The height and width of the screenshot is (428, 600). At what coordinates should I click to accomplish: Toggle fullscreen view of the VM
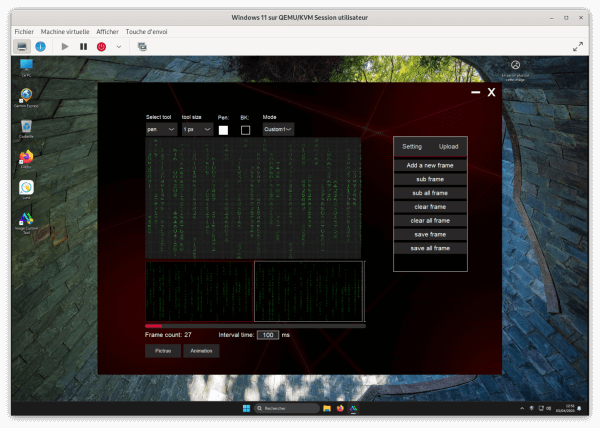pyautogui.click(x=577, y=46)
